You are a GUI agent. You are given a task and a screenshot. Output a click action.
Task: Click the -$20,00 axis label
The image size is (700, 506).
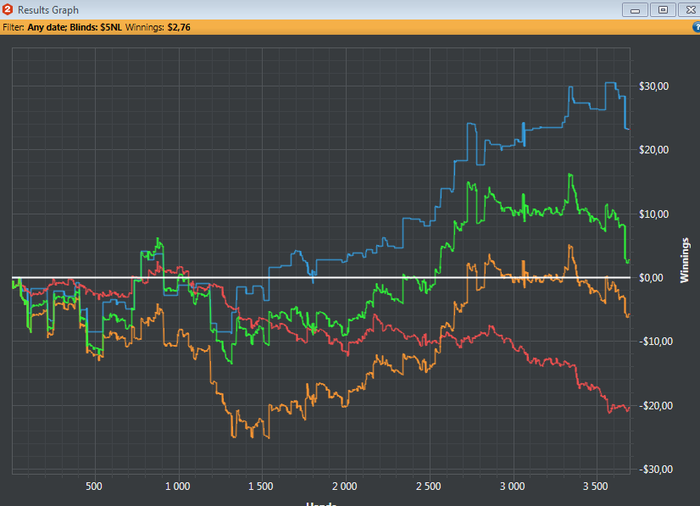point(655,406)
